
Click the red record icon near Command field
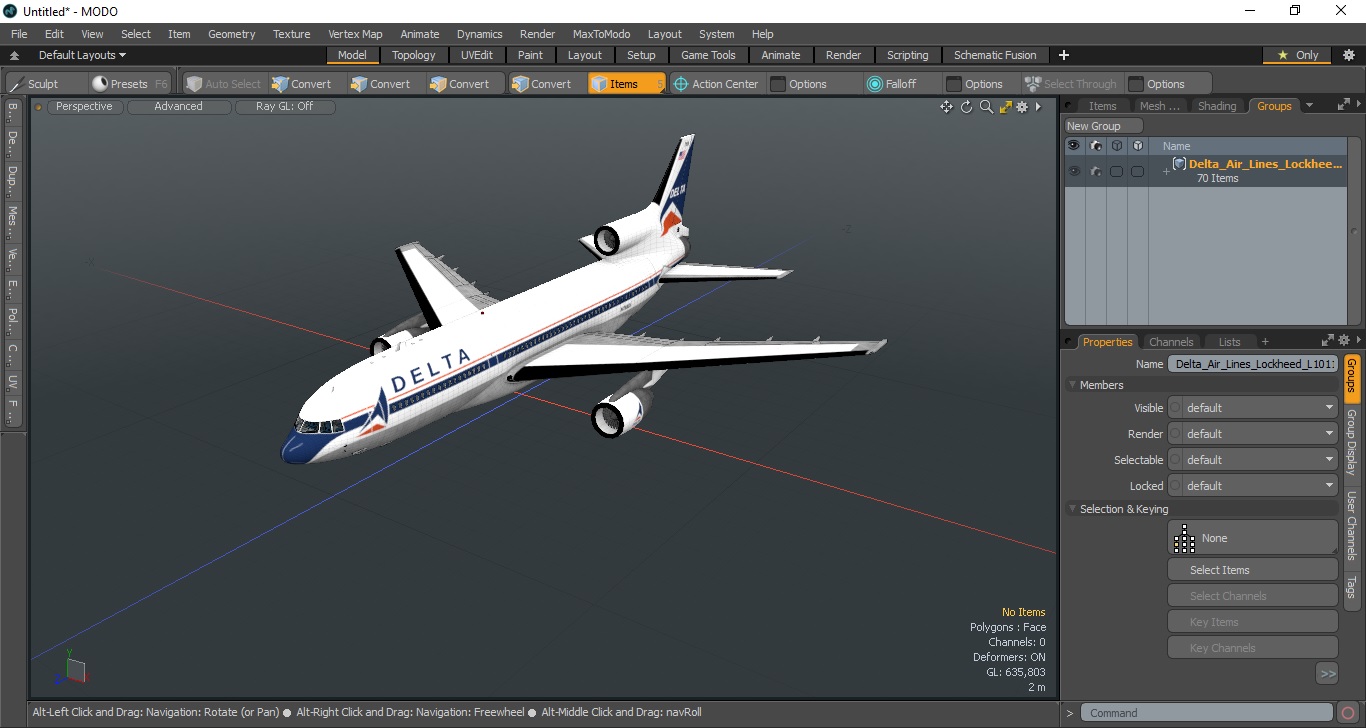coord(1349,713)
